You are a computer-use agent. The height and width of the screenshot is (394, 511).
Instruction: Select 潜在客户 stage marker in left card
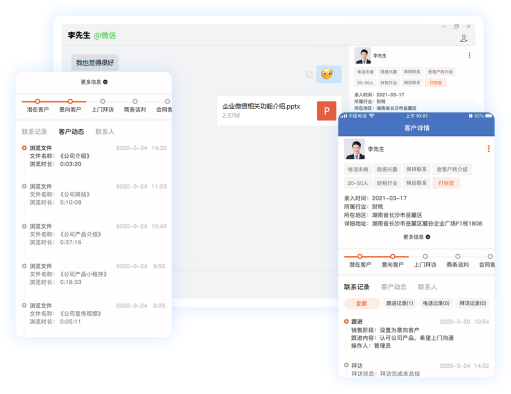[37, 101]
